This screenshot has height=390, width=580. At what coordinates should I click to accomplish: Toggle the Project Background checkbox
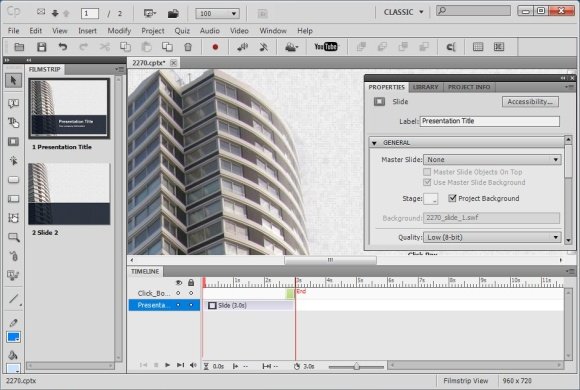452,198
